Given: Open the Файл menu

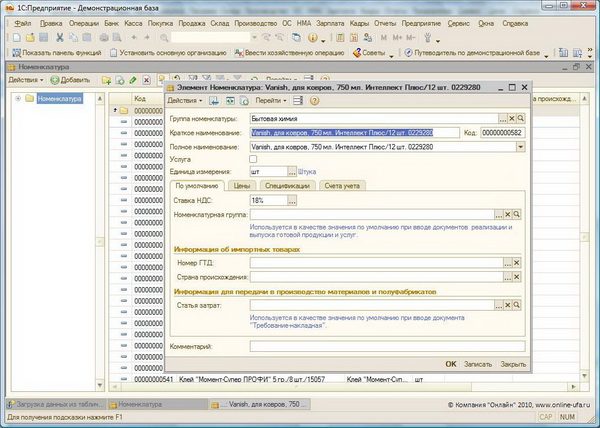Looking at the screenshot, I should (23, 23).
